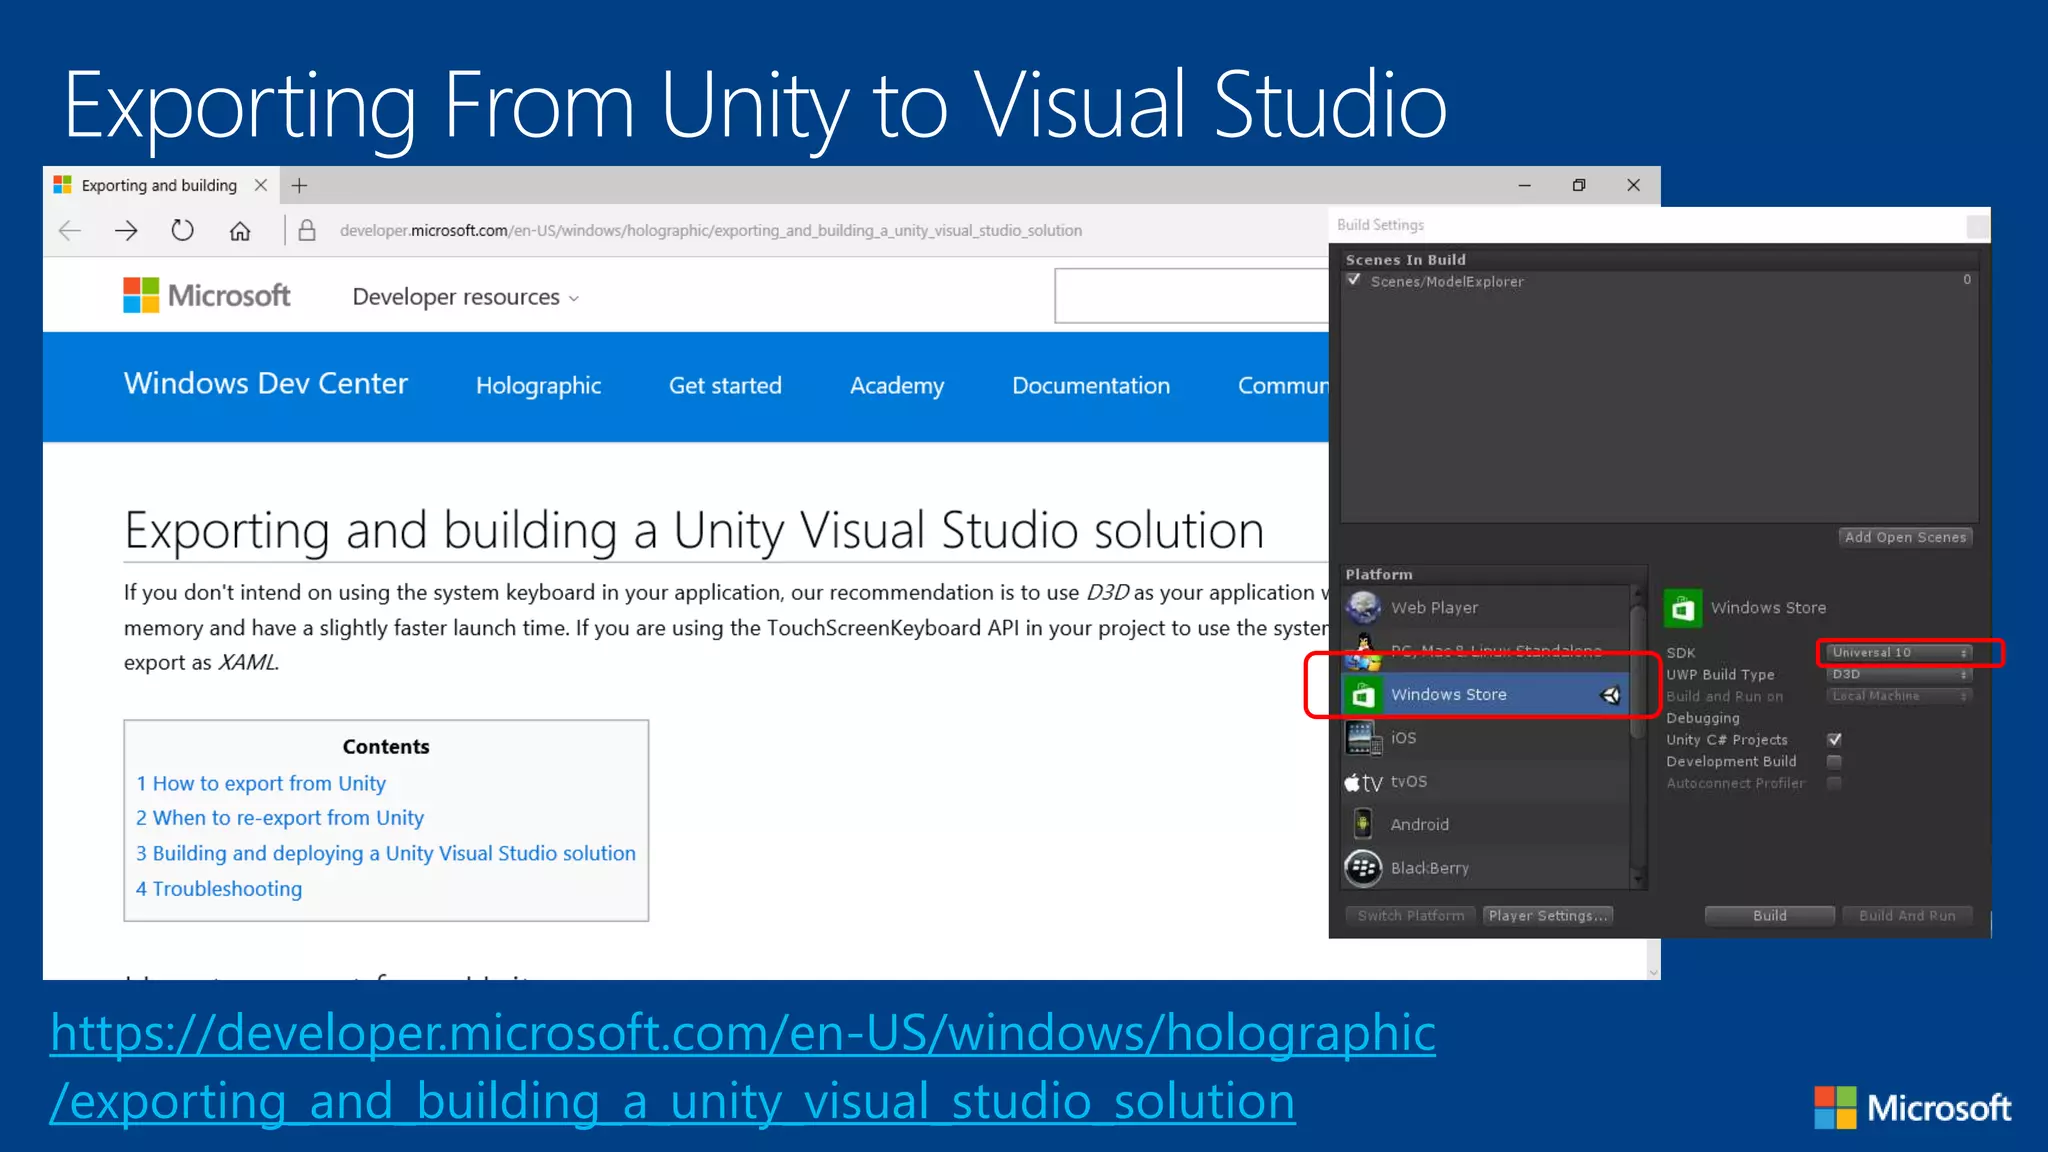The height and width of the screenshot is (1152, 2048).
Task: Click the browser home icon
Action: pos(240,231)
